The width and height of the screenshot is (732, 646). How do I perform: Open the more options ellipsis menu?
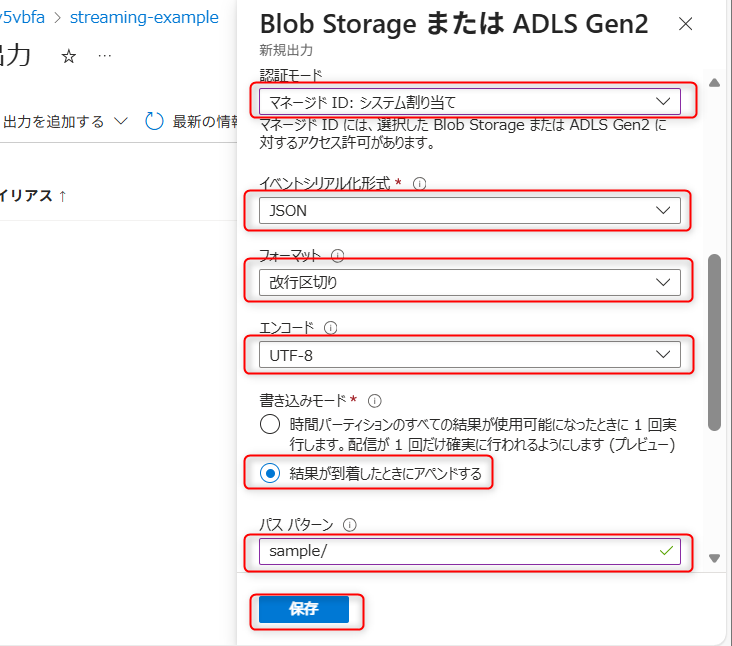tap(105, 56)
